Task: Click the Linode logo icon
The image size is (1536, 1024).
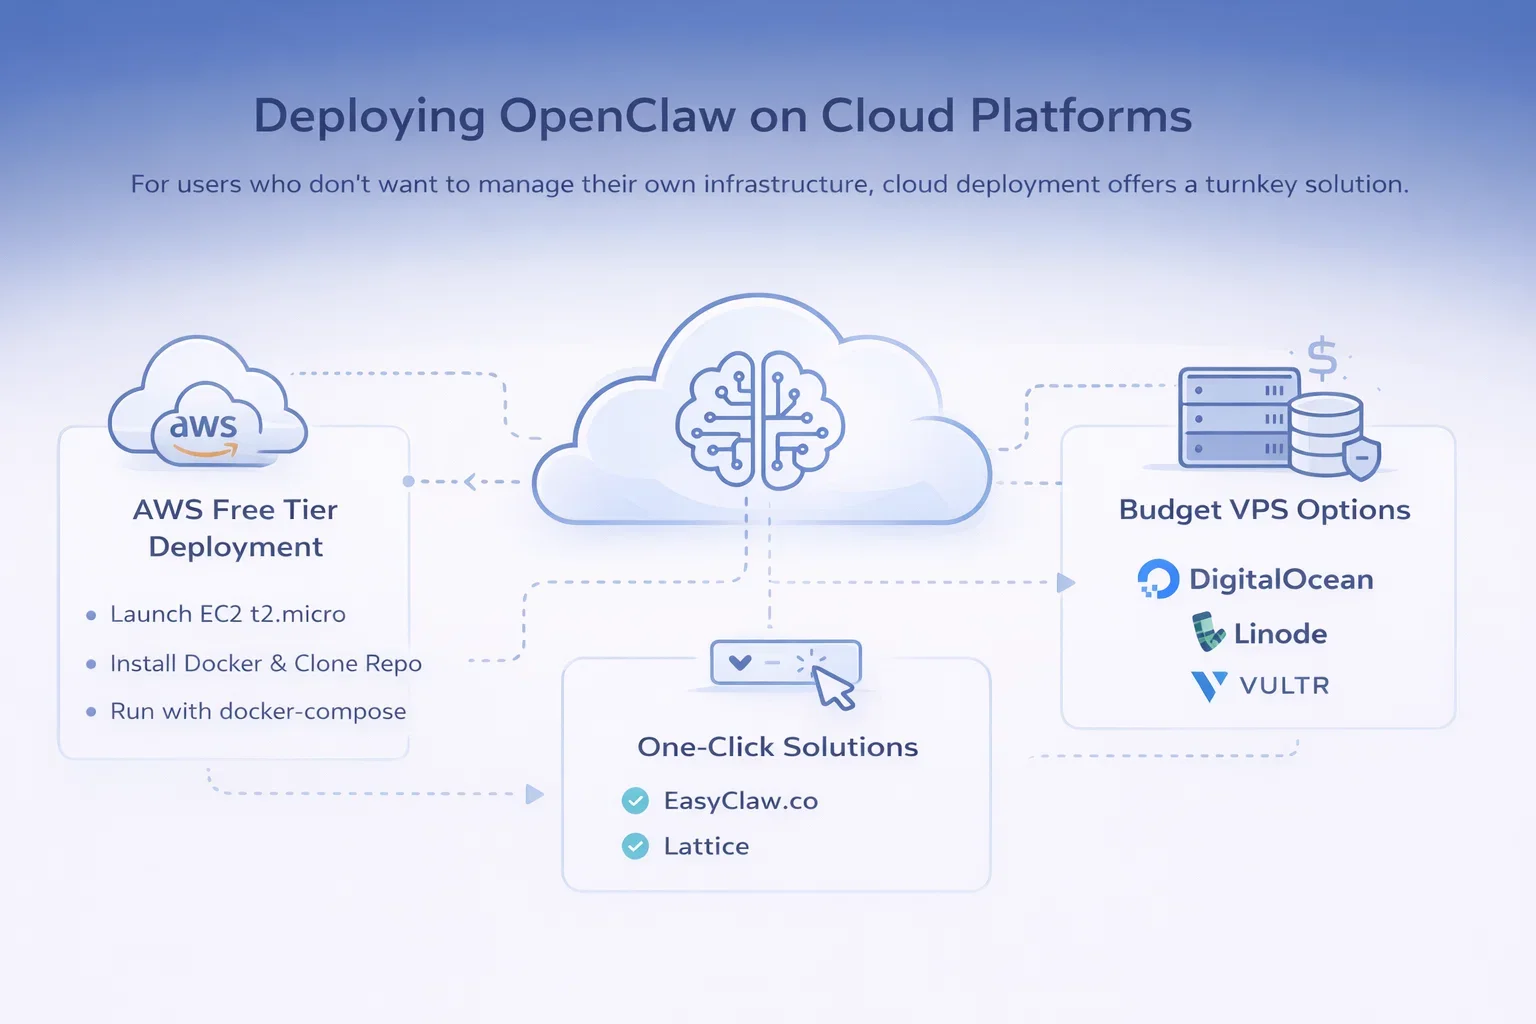Action: pos(1208,633)
